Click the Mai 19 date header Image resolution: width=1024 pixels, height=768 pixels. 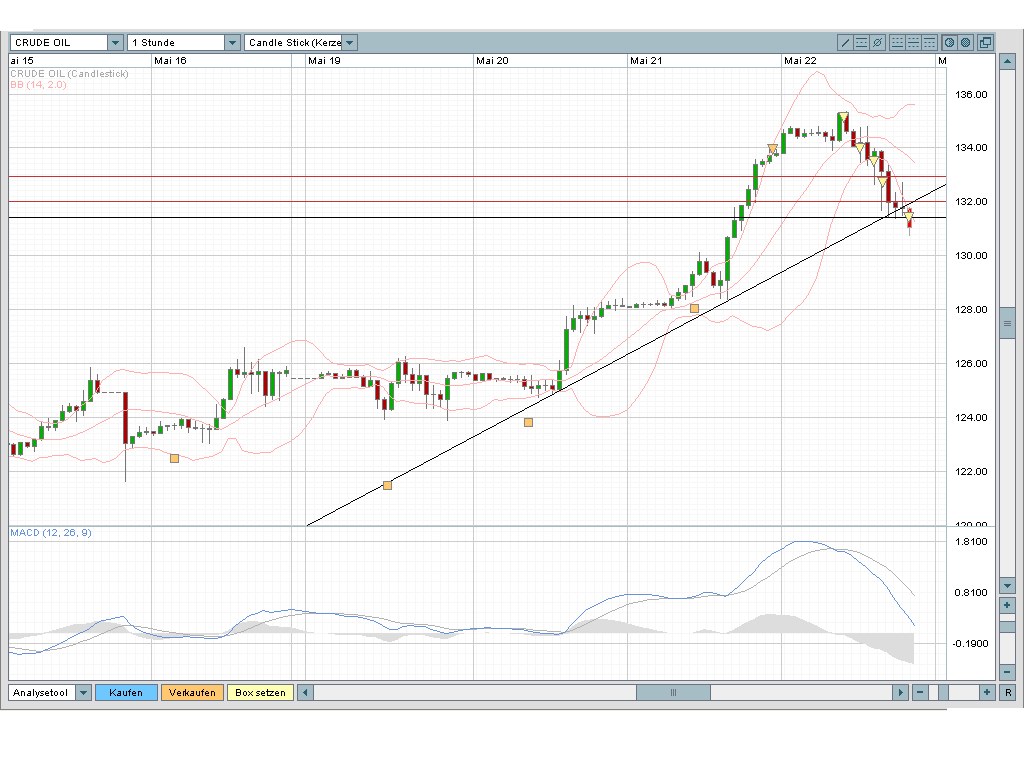(325, 61)
